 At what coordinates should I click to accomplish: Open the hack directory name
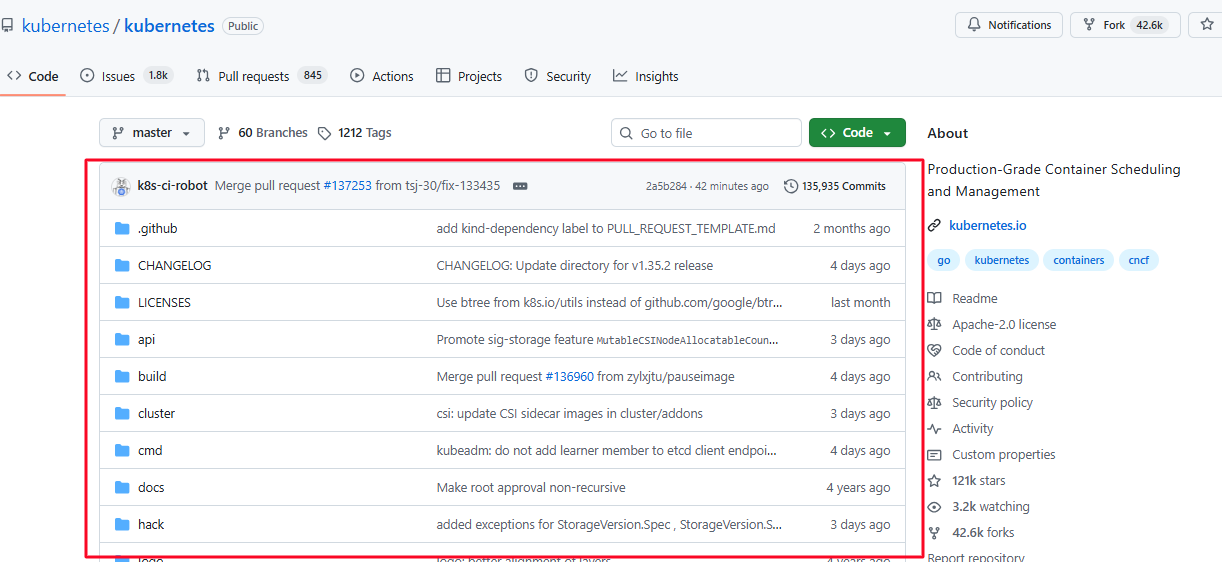click(x=151, y=525)
